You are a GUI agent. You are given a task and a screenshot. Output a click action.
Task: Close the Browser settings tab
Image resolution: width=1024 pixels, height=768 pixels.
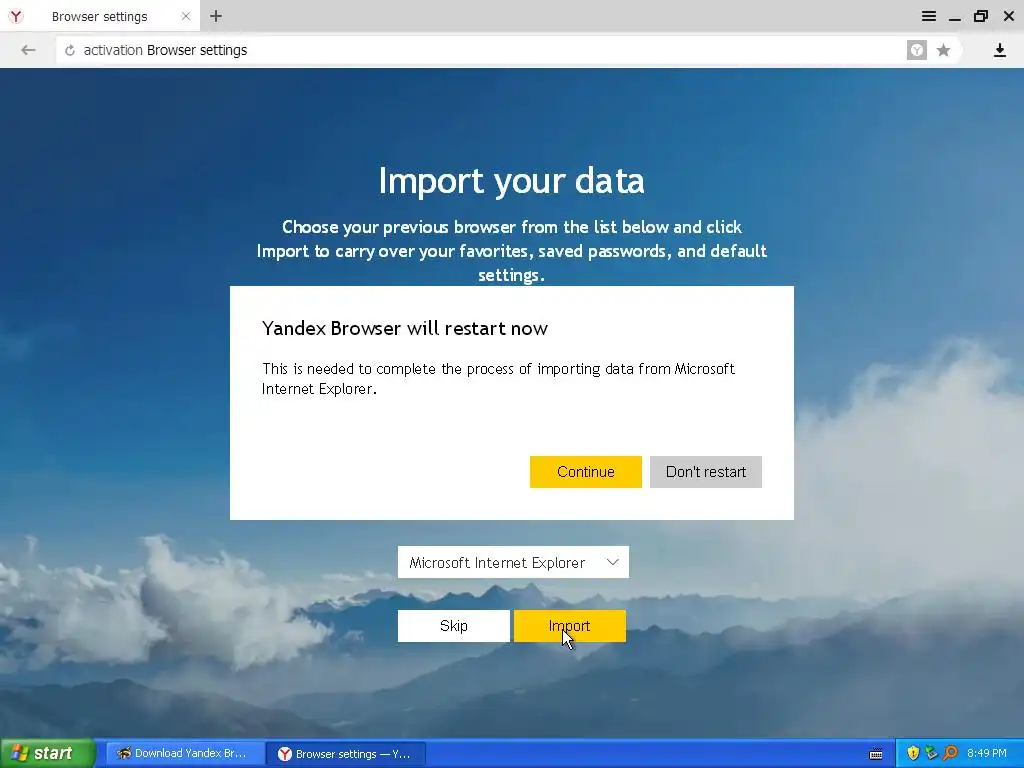pos(185,16)
